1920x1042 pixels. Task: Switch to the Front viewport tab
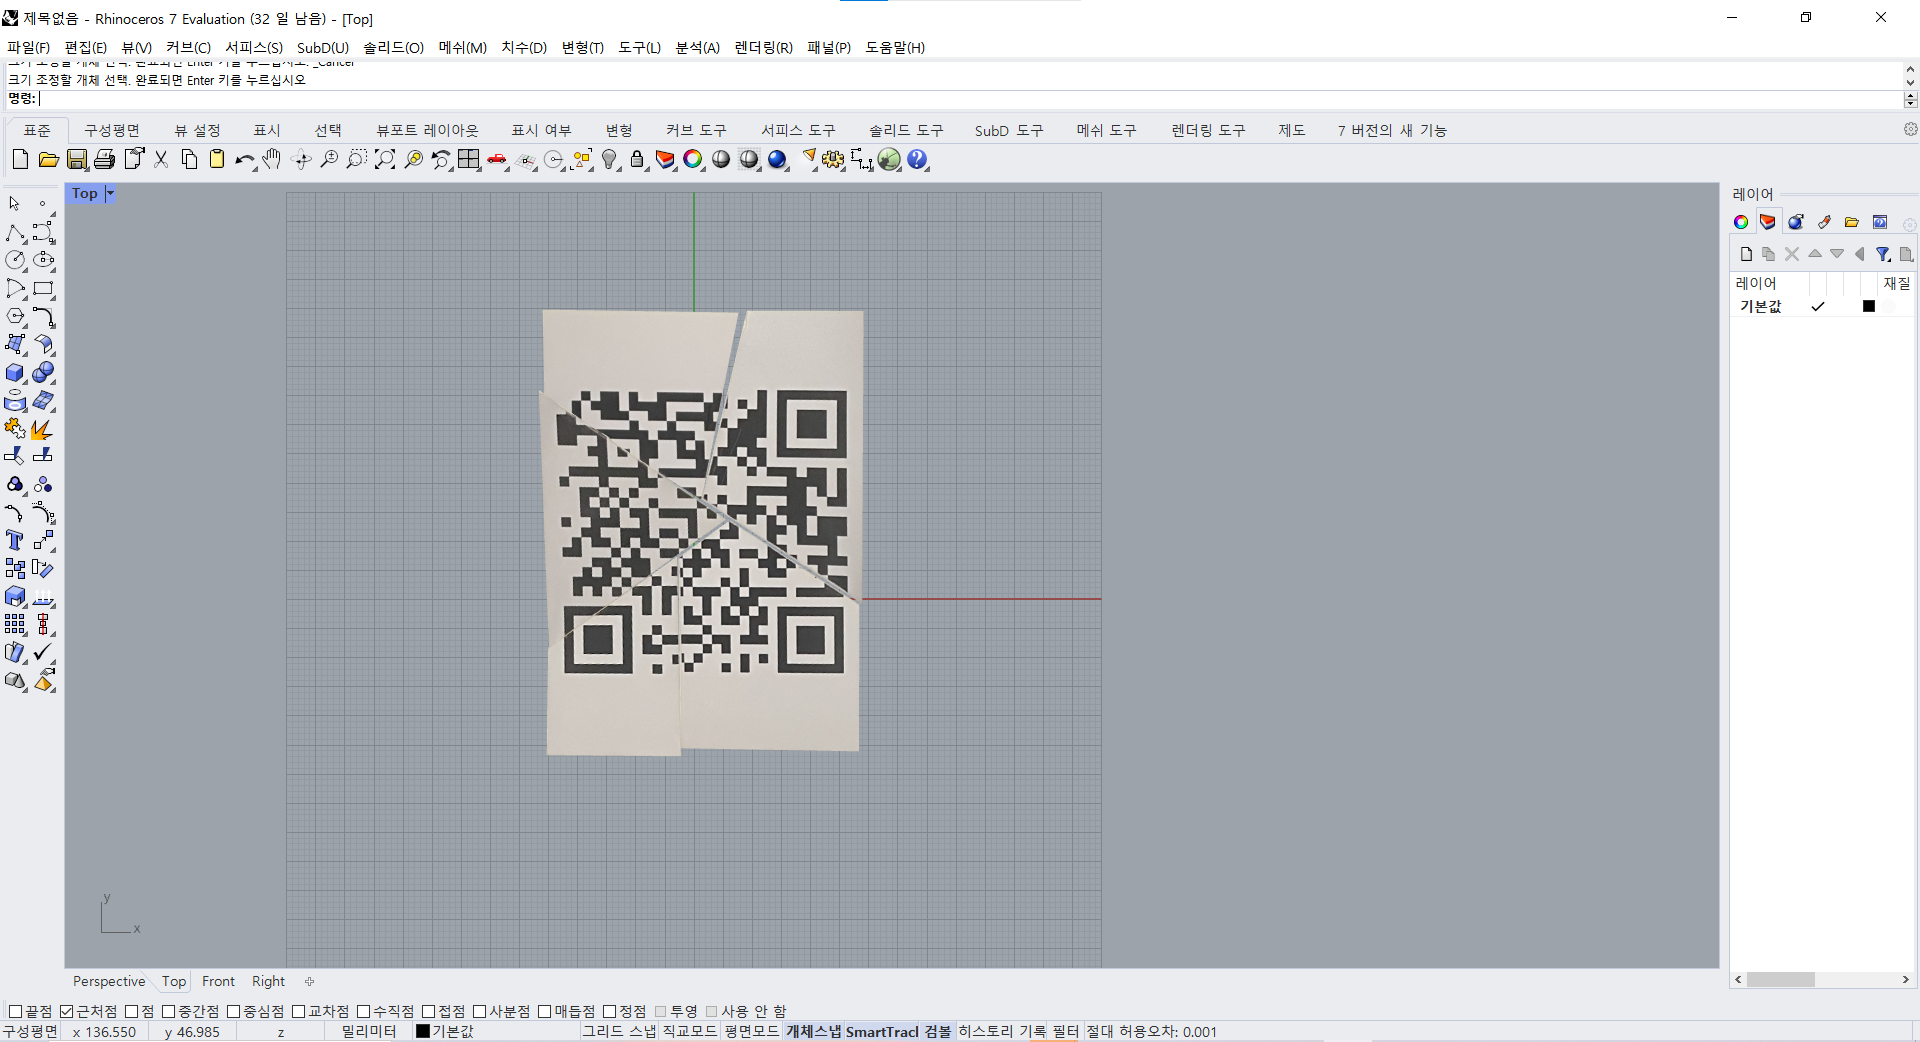click(218, 981)
